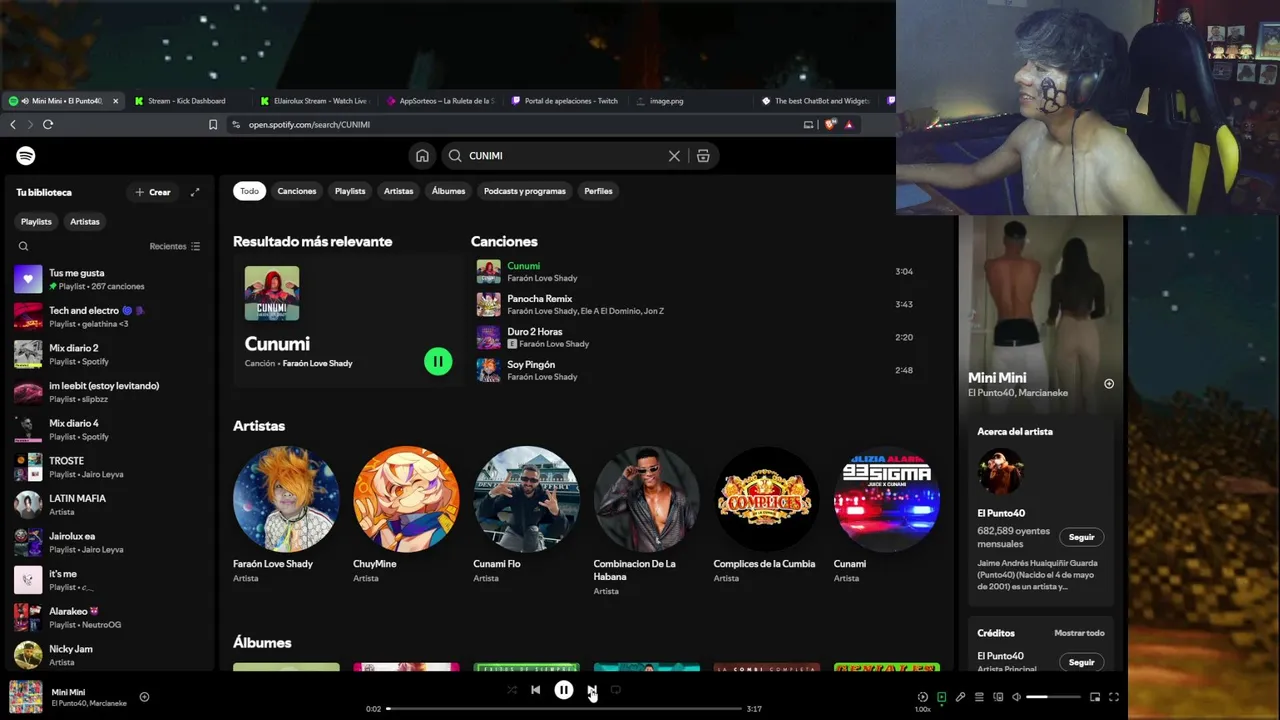Filter results by Artistas chip

coord(398,191)
